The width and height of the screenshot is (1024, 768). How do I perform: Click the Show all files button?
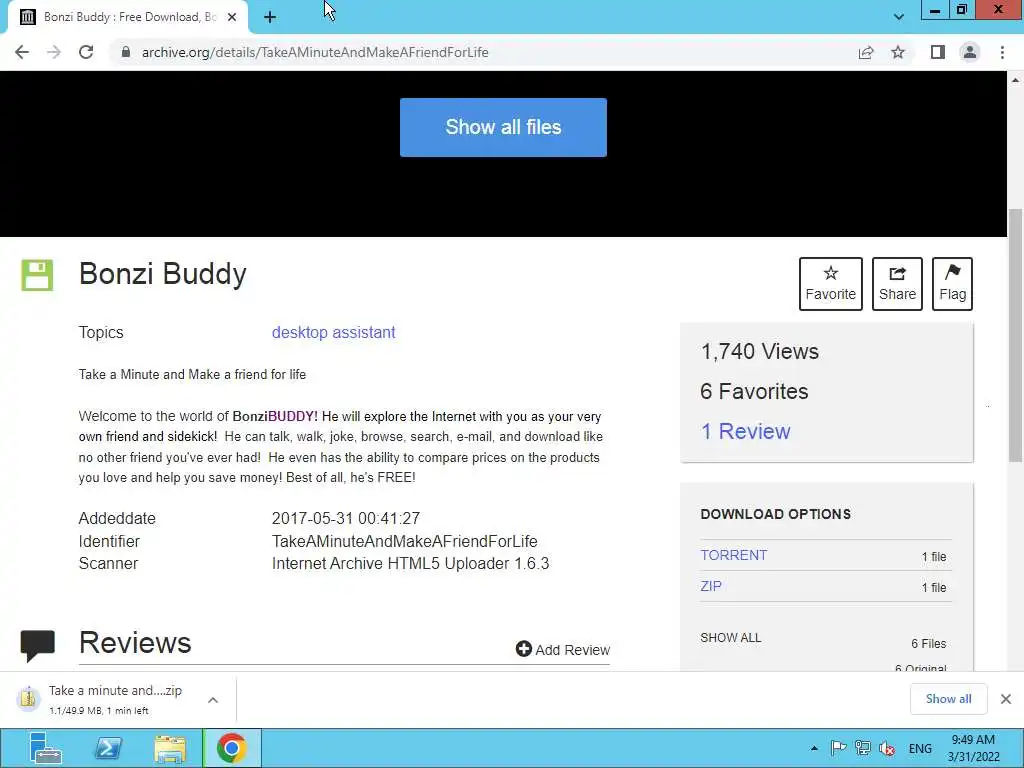[x=503, y=127]
